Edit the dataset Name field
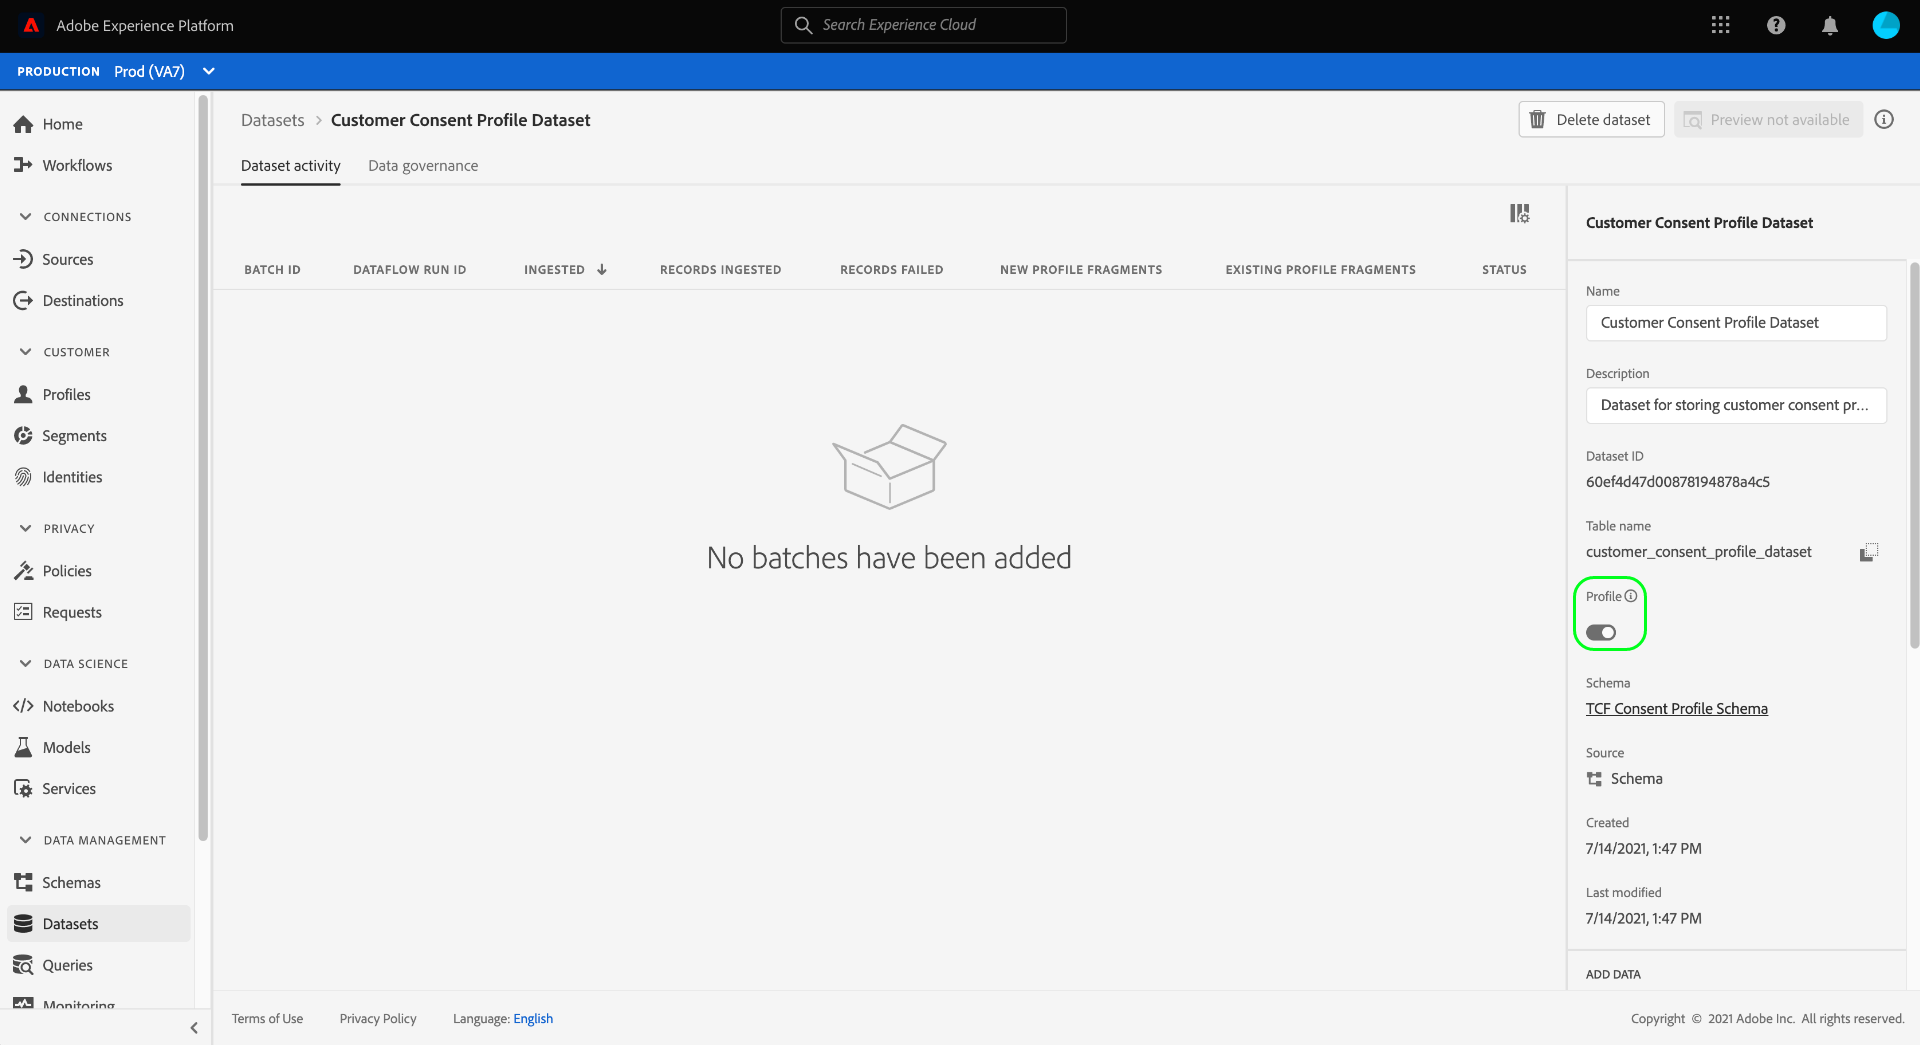1920x1045 pixels. click(1736, 323)
